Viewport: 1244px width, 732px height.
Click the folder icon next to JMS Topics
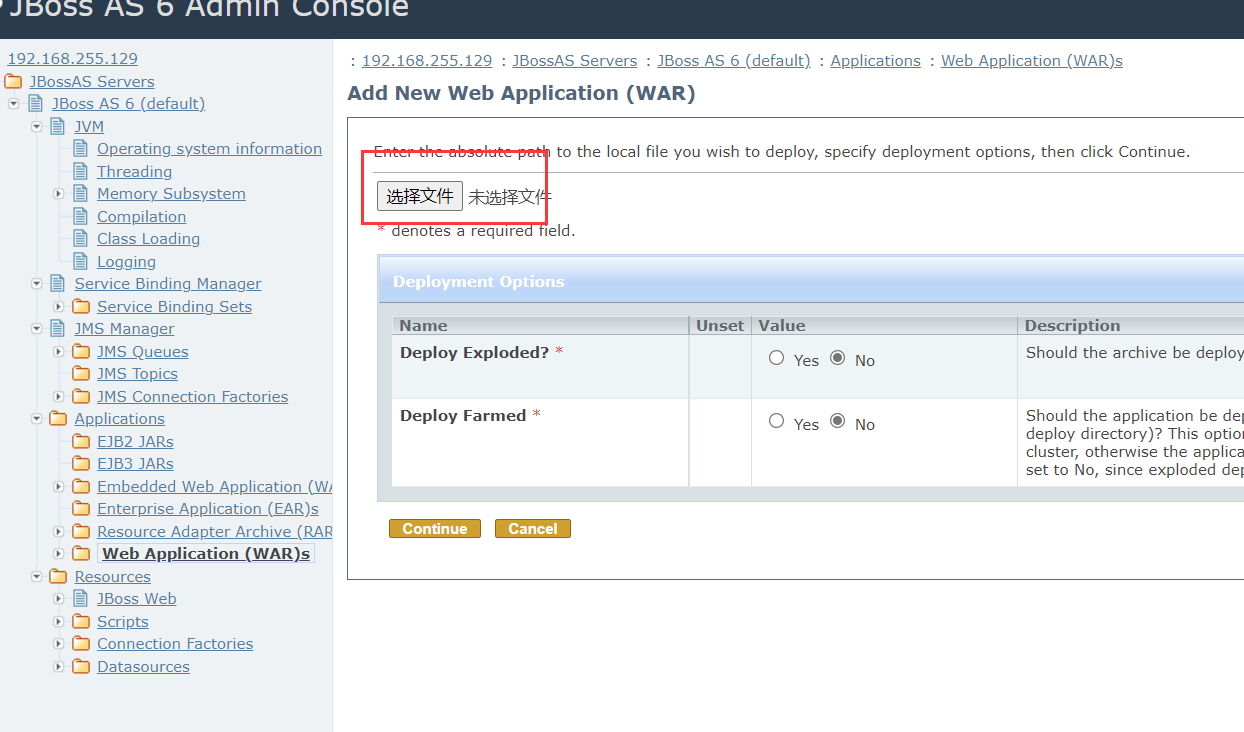81,373
